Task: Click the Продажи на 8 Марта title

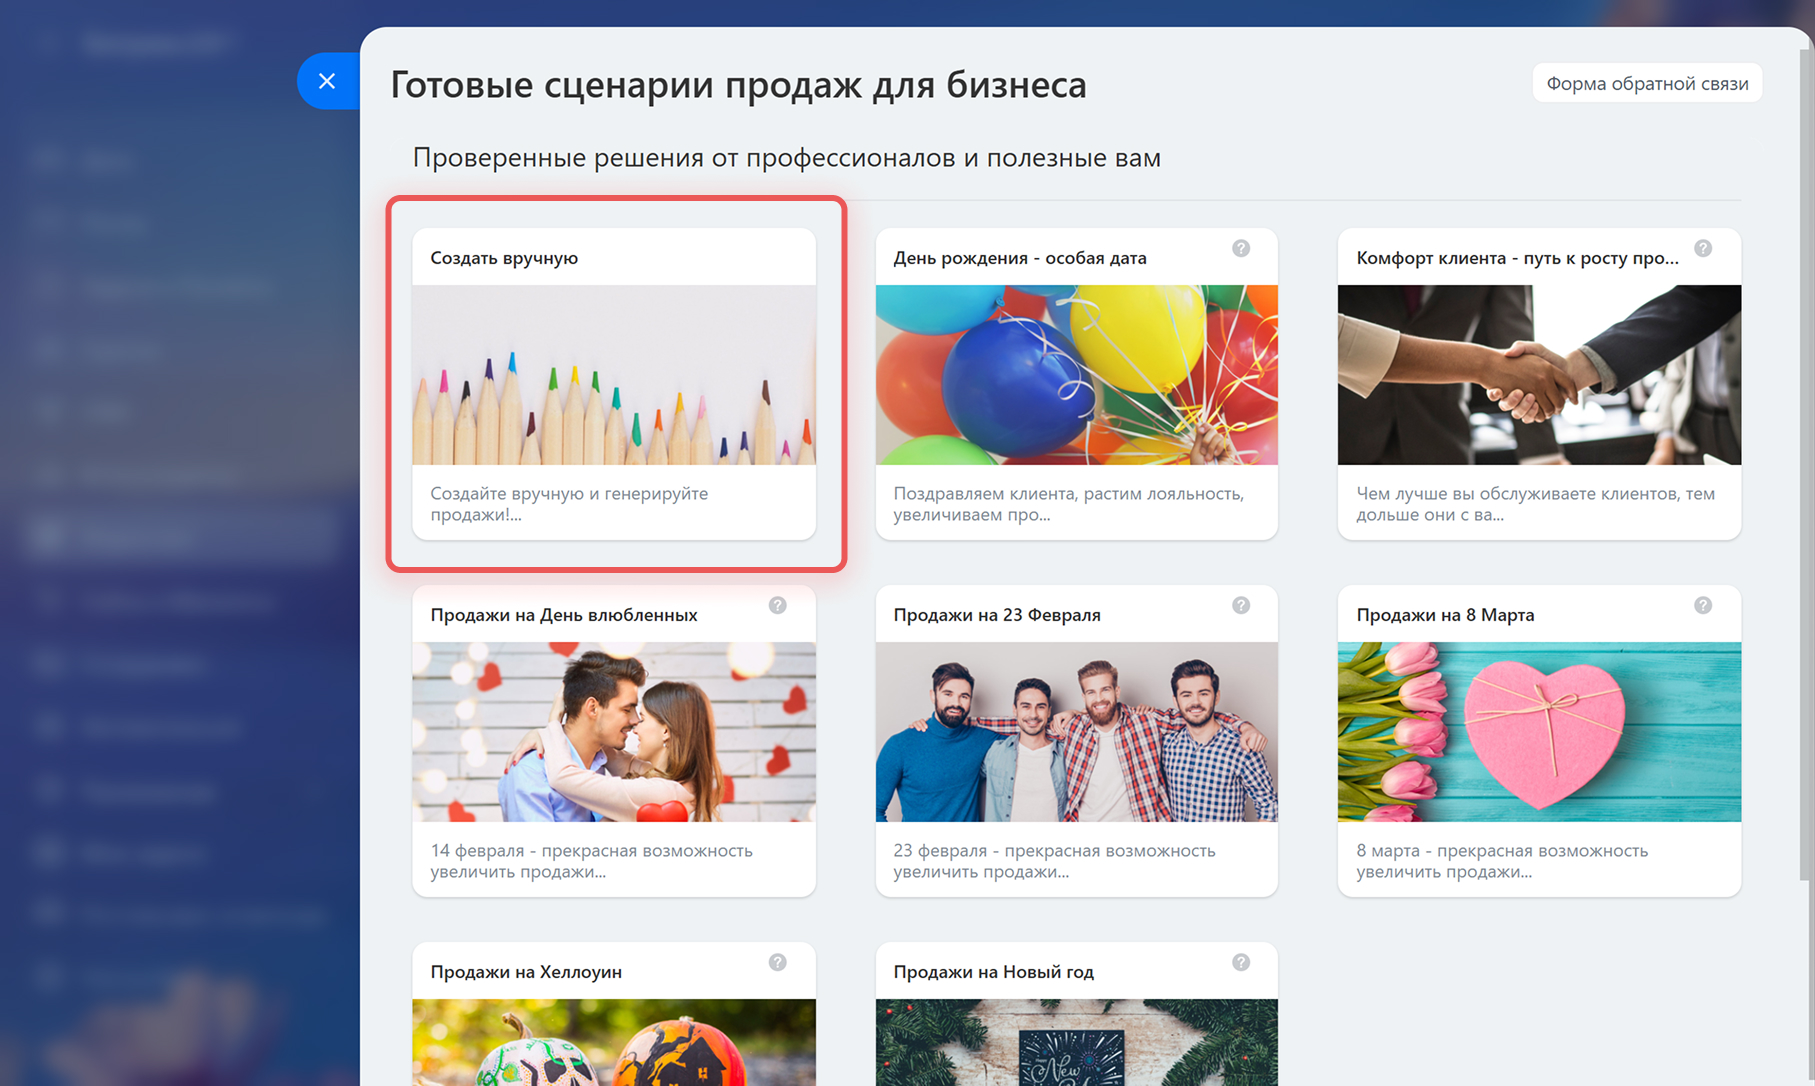Action: pos(1445,615)
